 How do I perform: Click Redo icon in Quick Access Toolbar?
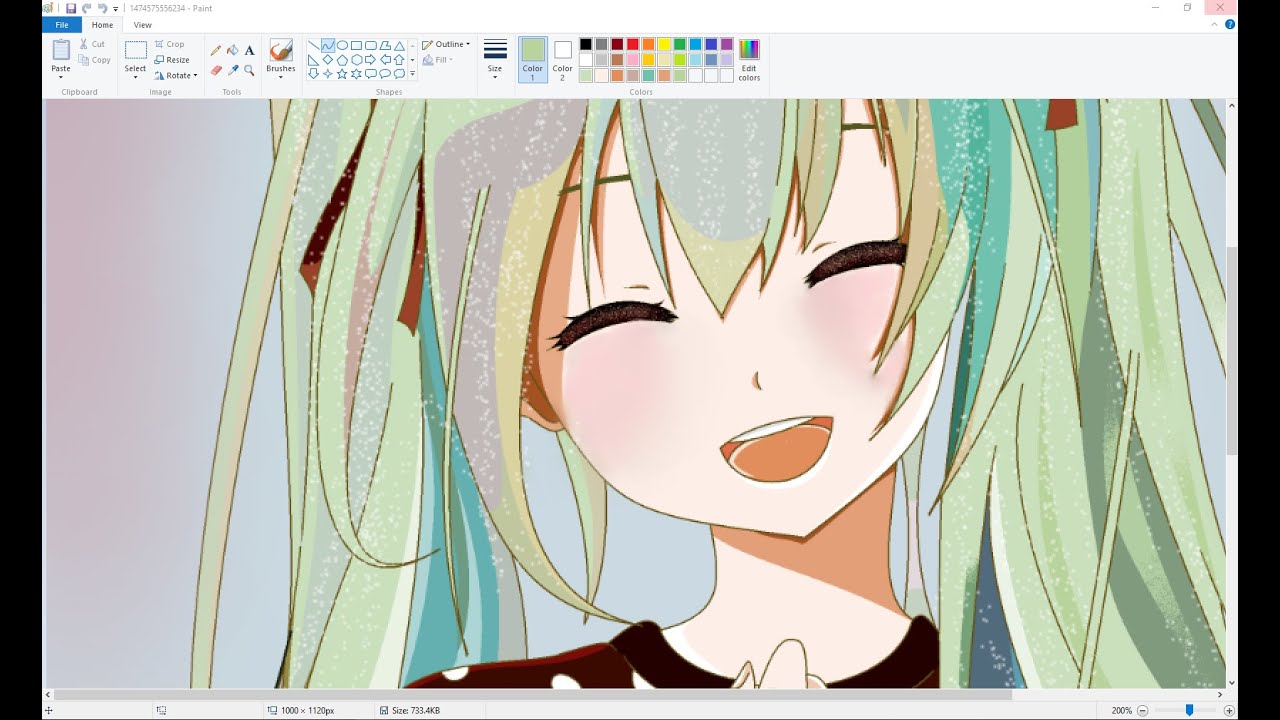click(103, 9)
